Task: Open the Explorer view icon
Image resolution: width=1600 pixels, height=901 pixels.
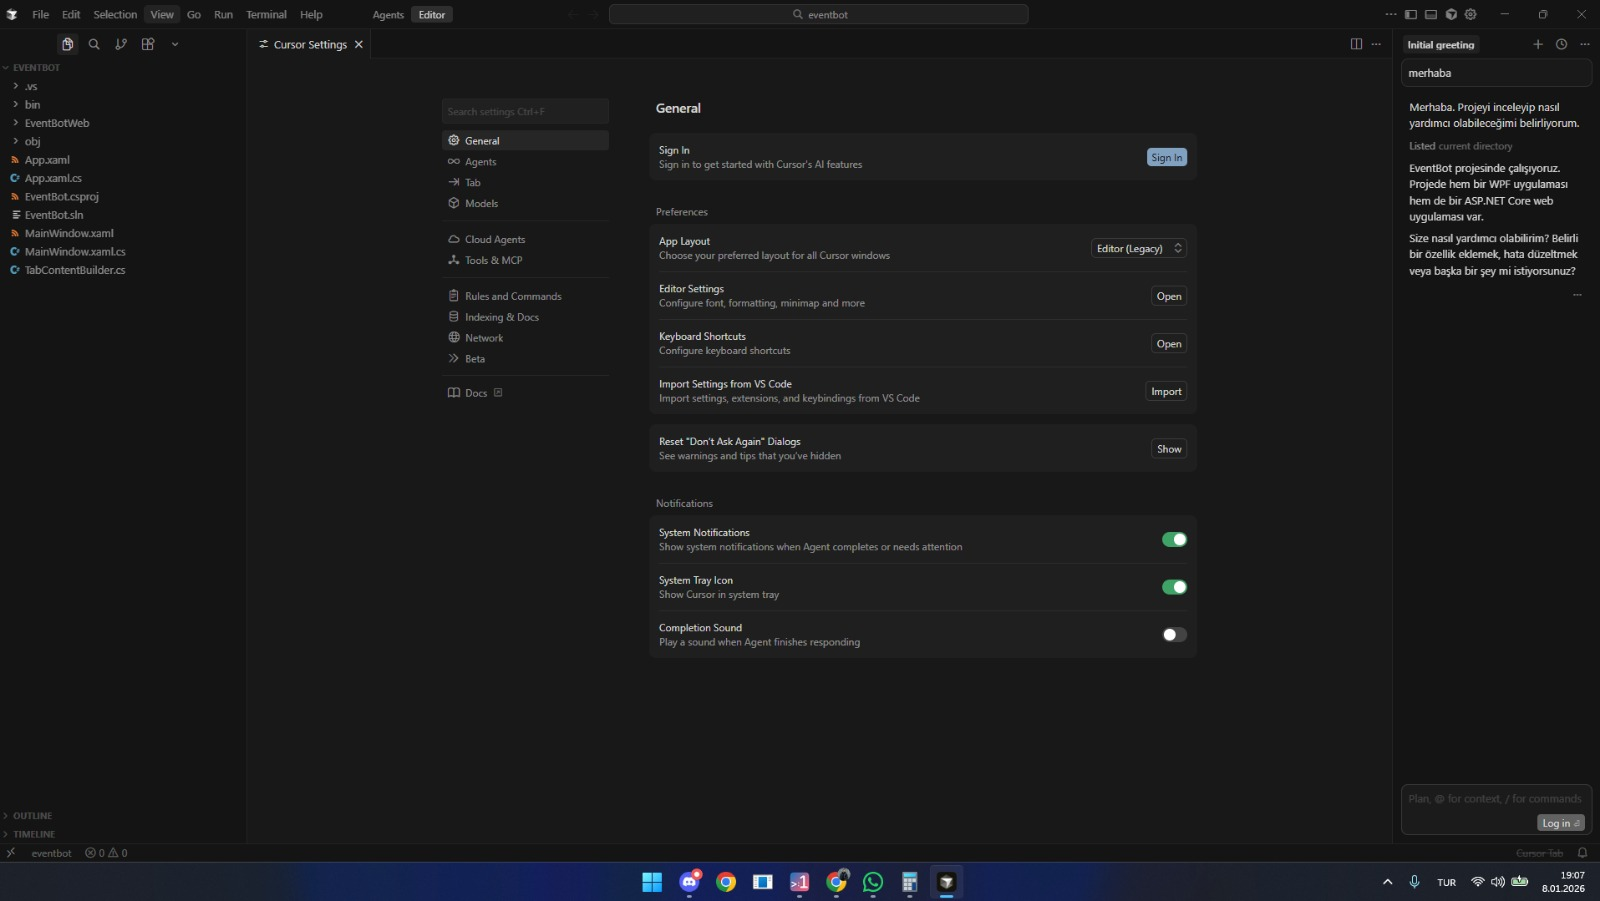Action: pos(67,44)
